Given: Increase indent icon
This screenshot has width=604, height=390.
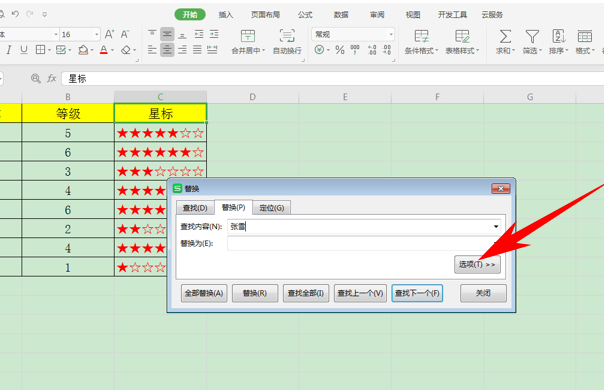Looking at the screenshot, I should (214, 34).
